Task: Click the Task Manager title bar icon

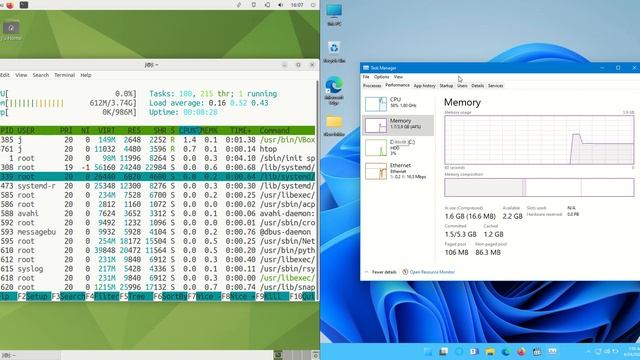Action: (366, 68)
